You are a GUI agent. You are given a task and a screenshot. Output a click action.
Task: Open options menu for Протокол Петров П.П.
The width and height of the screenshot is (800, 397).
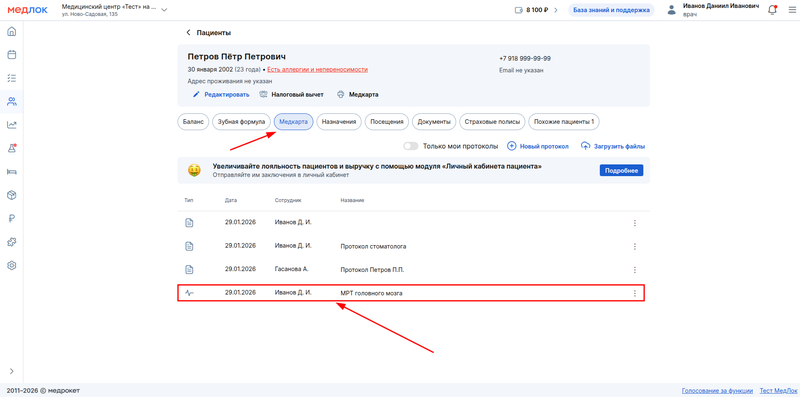click(x=635, y=269)
